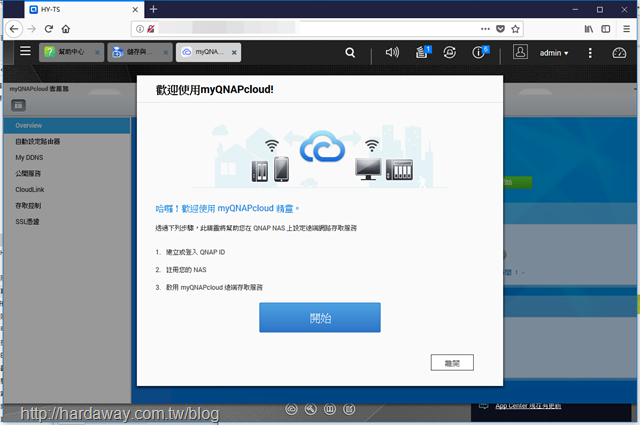Toggle the sidebar panel view icon
This screenshot has width=640, height=425.
(x=18, y=105)
